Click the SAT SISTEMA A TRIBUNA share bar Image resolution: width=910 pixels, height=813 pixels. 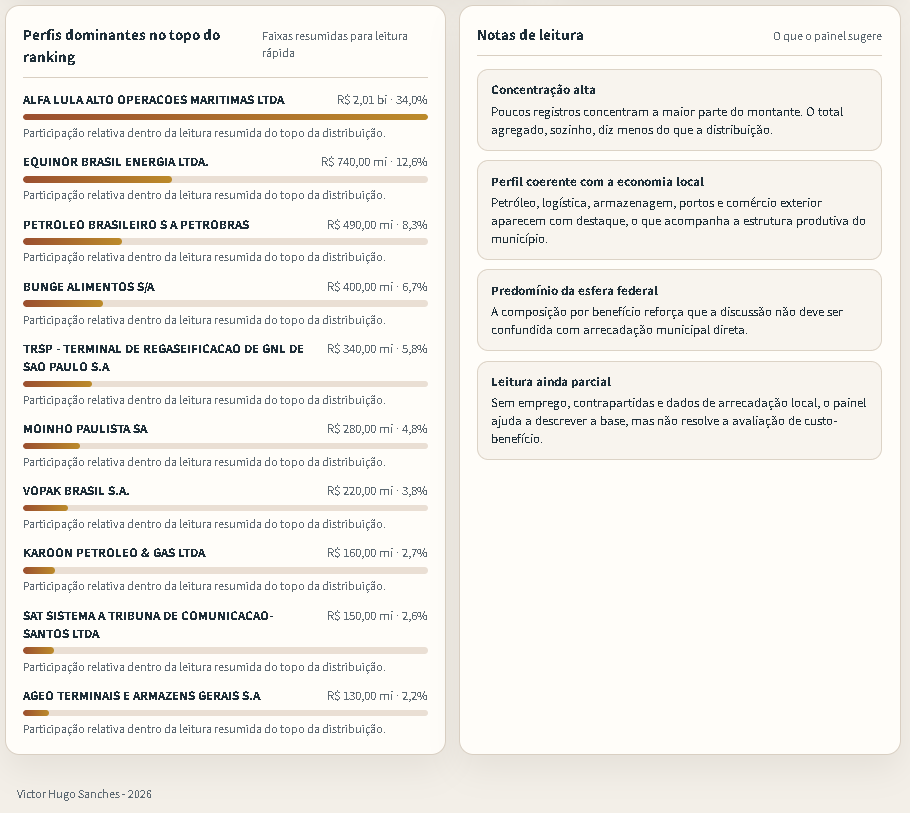coord(225,651)
